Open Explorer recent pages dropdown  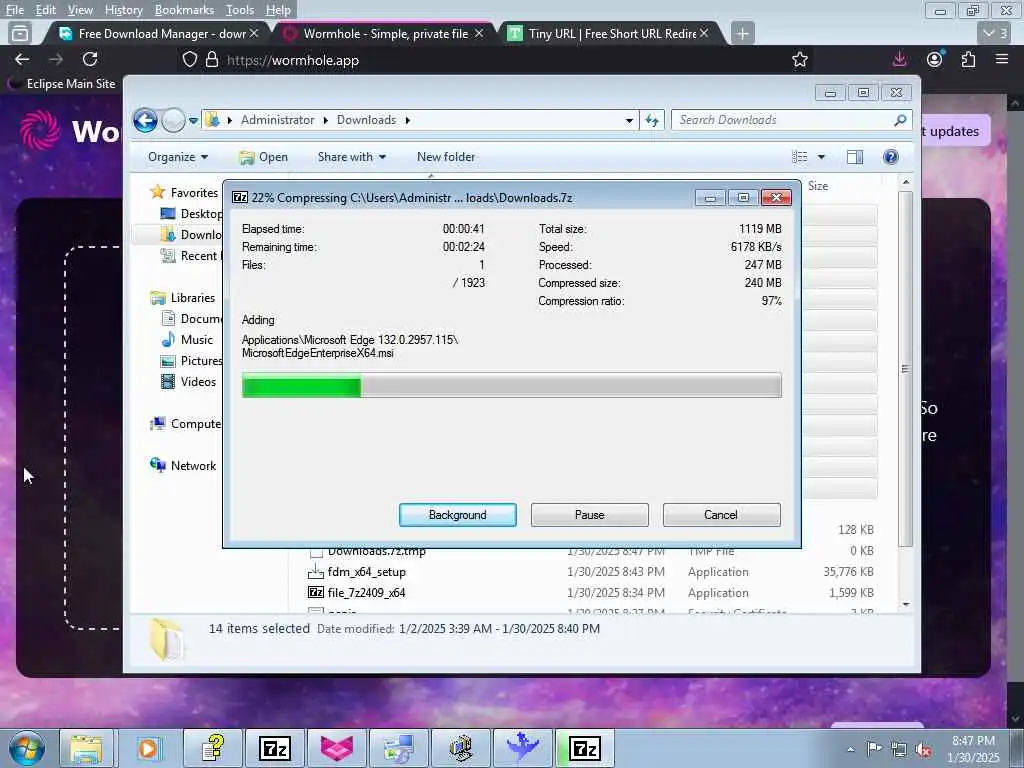(193, 121)
